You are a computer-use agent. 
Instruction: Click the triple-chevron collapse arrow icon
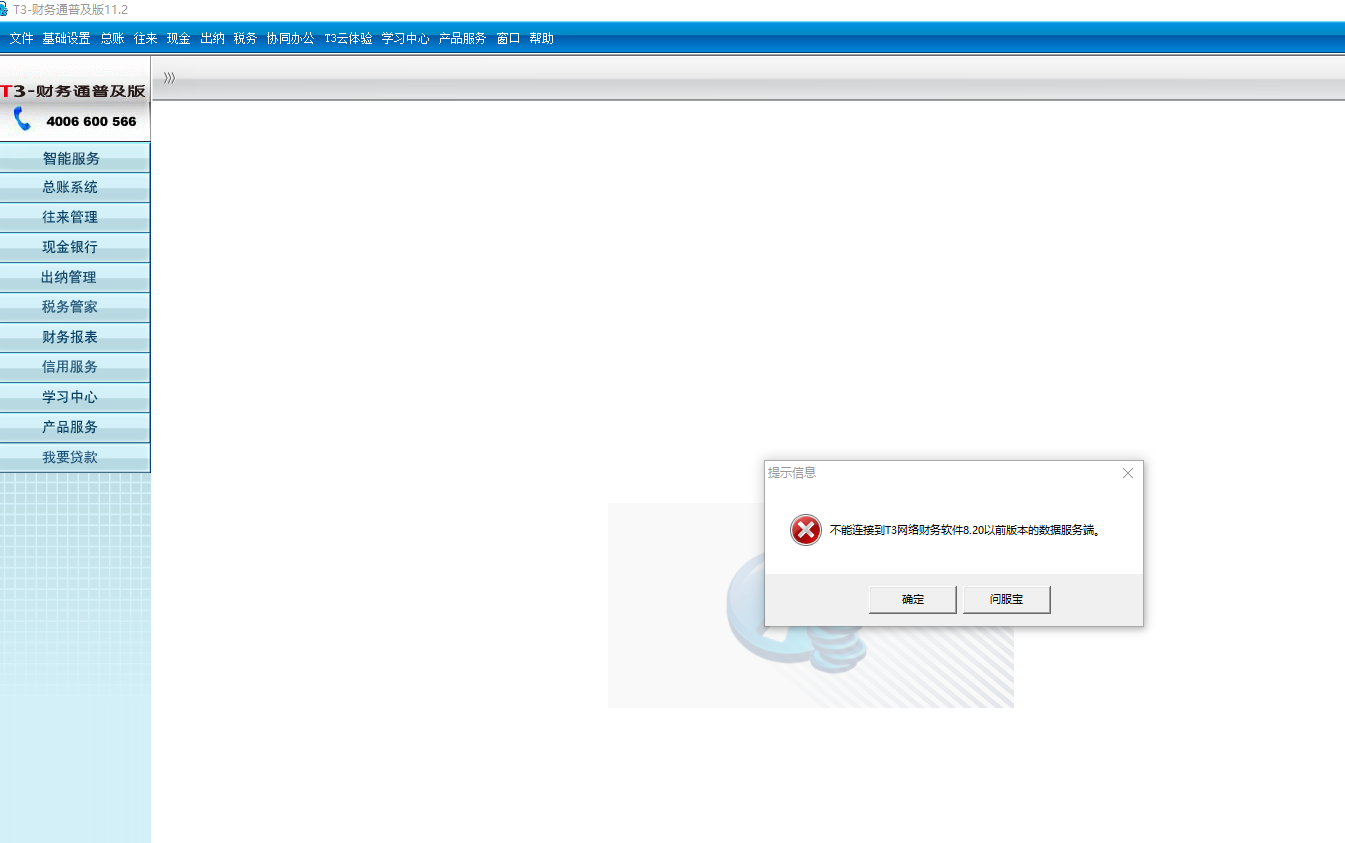tap(169, 78)
